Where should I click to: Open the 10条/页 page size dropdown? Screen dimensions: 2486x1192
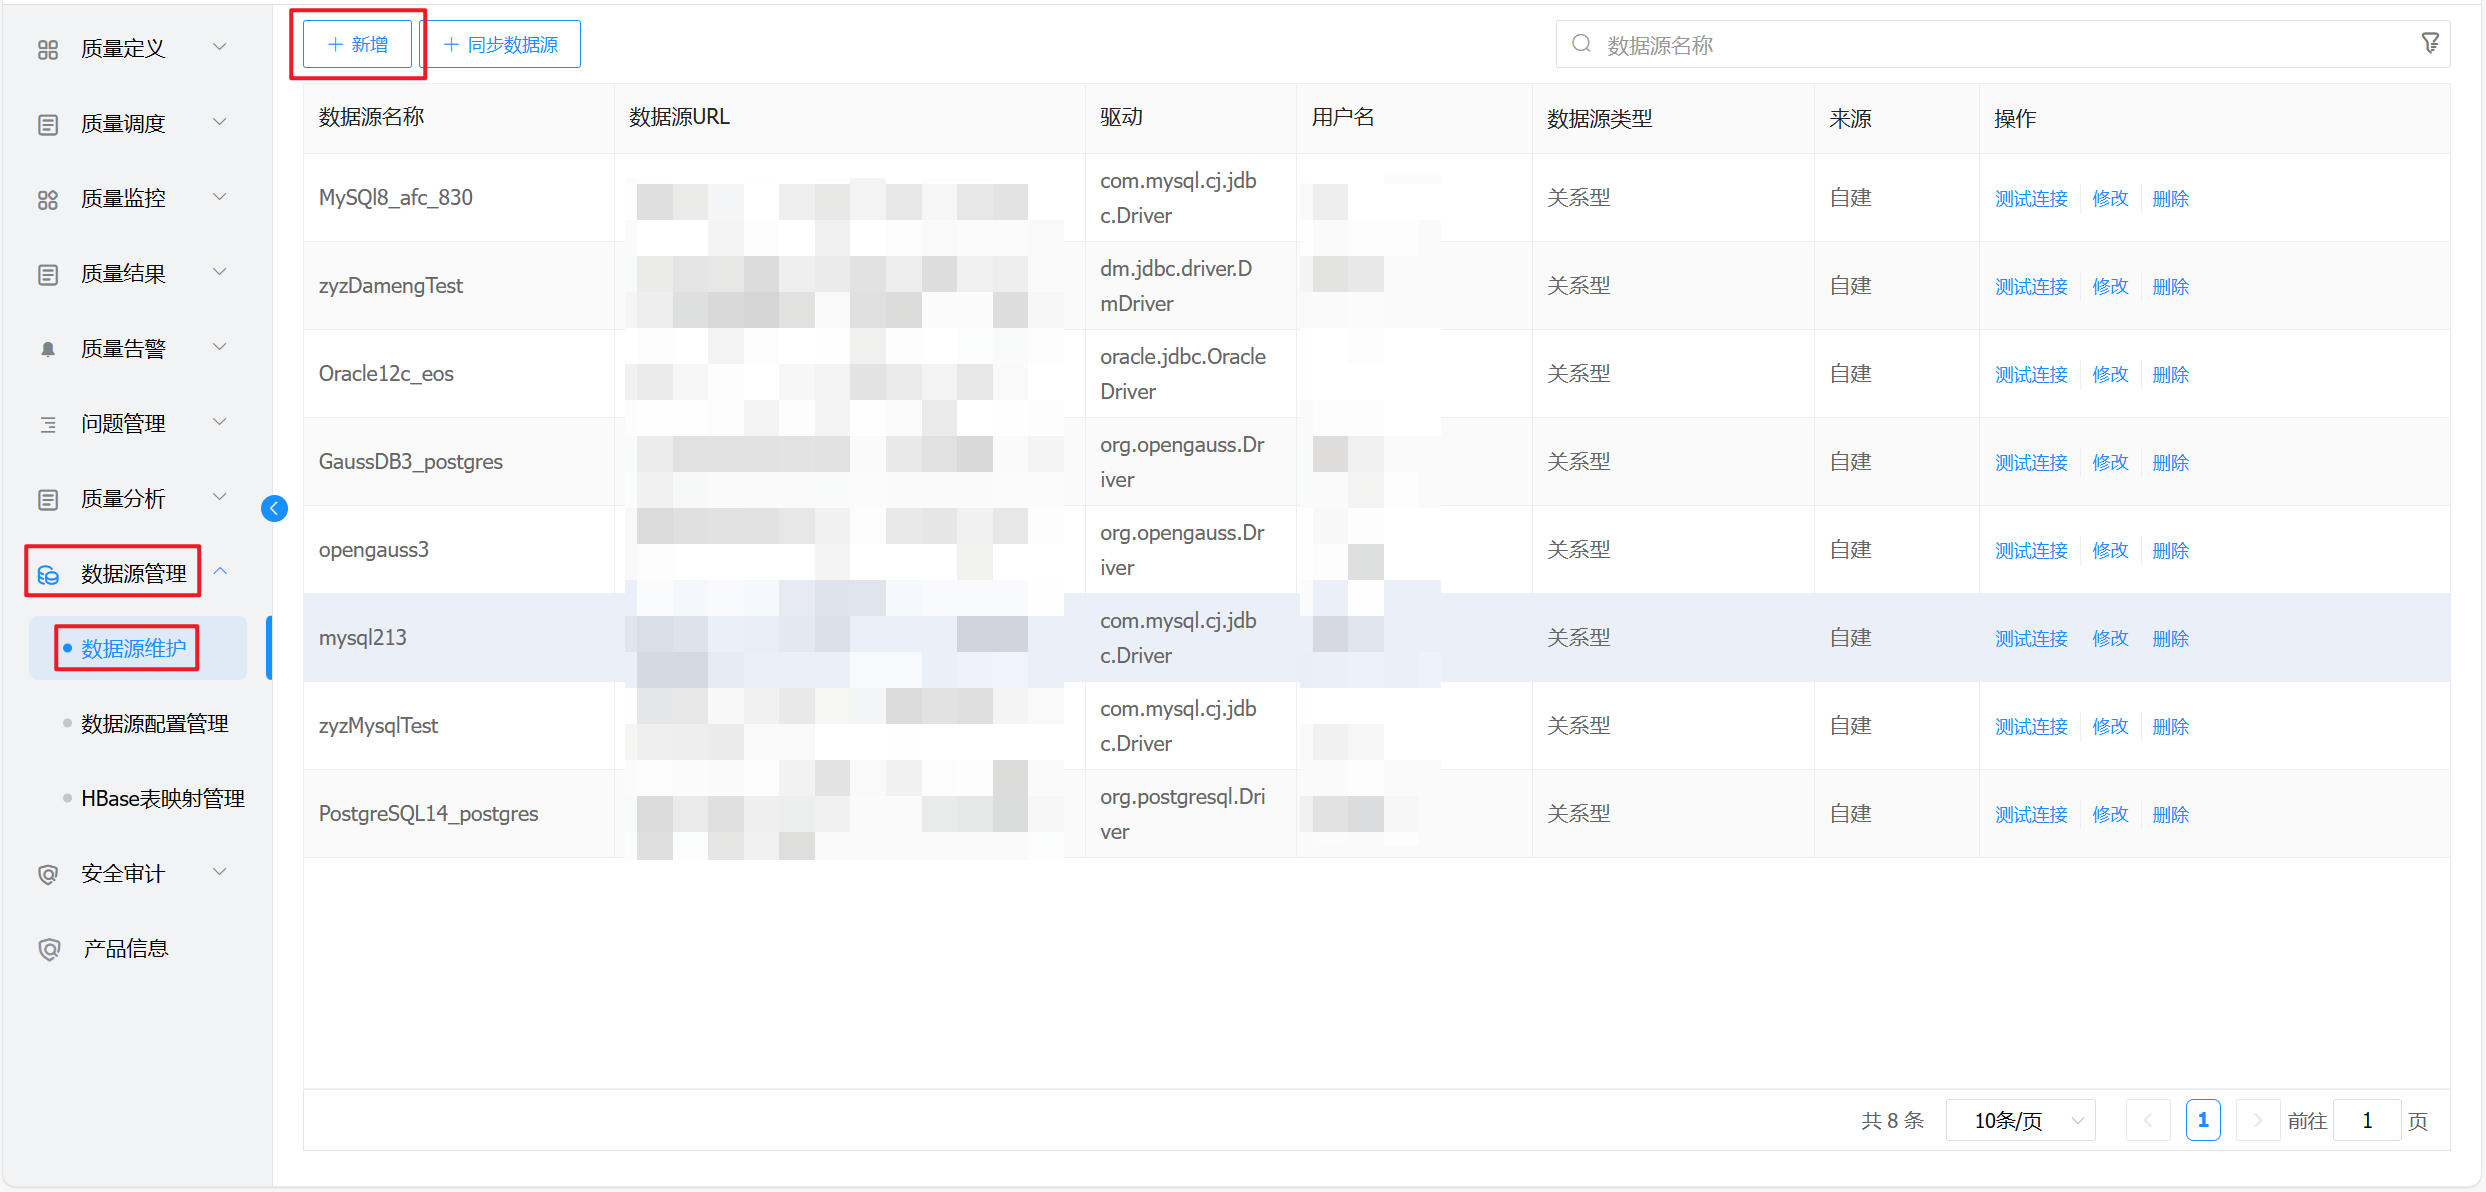coord(2020,1120)
